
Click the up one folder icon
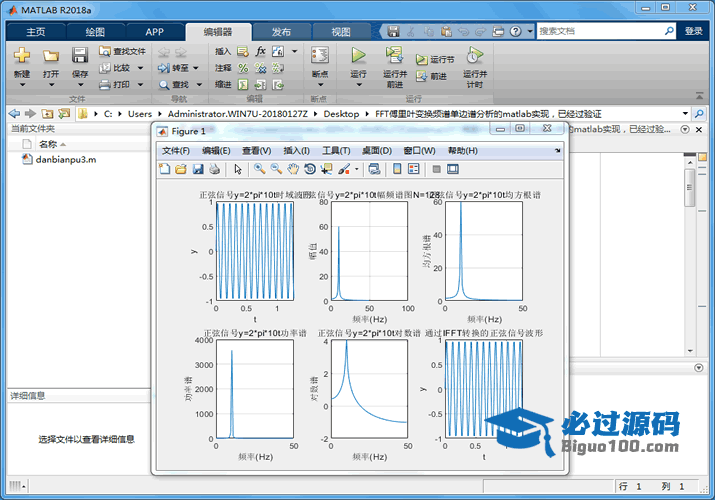tap(47, 113)
